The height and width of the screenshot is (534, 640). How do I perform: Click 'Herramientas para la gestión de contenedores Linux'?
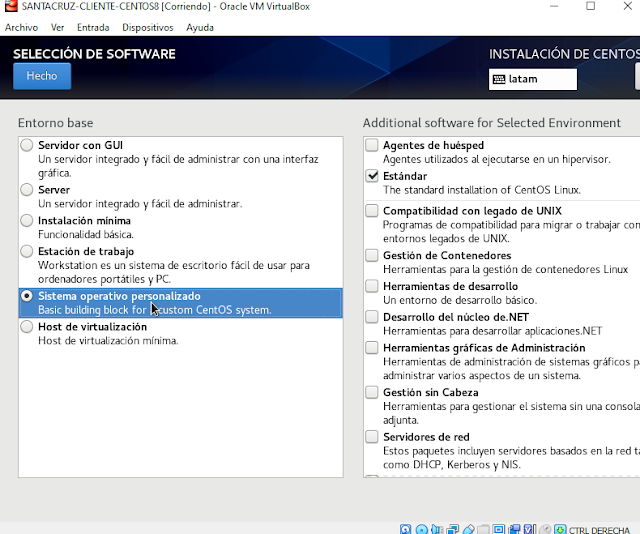click(505, 269)
